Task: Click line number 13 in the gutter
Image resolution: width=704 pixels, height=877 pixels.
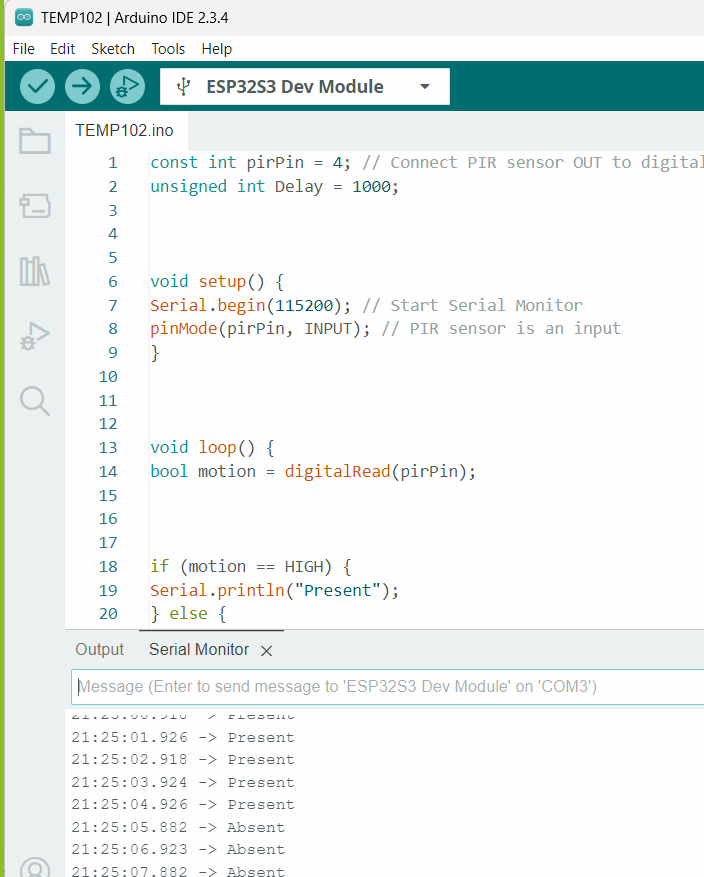Action: point(108,447)
